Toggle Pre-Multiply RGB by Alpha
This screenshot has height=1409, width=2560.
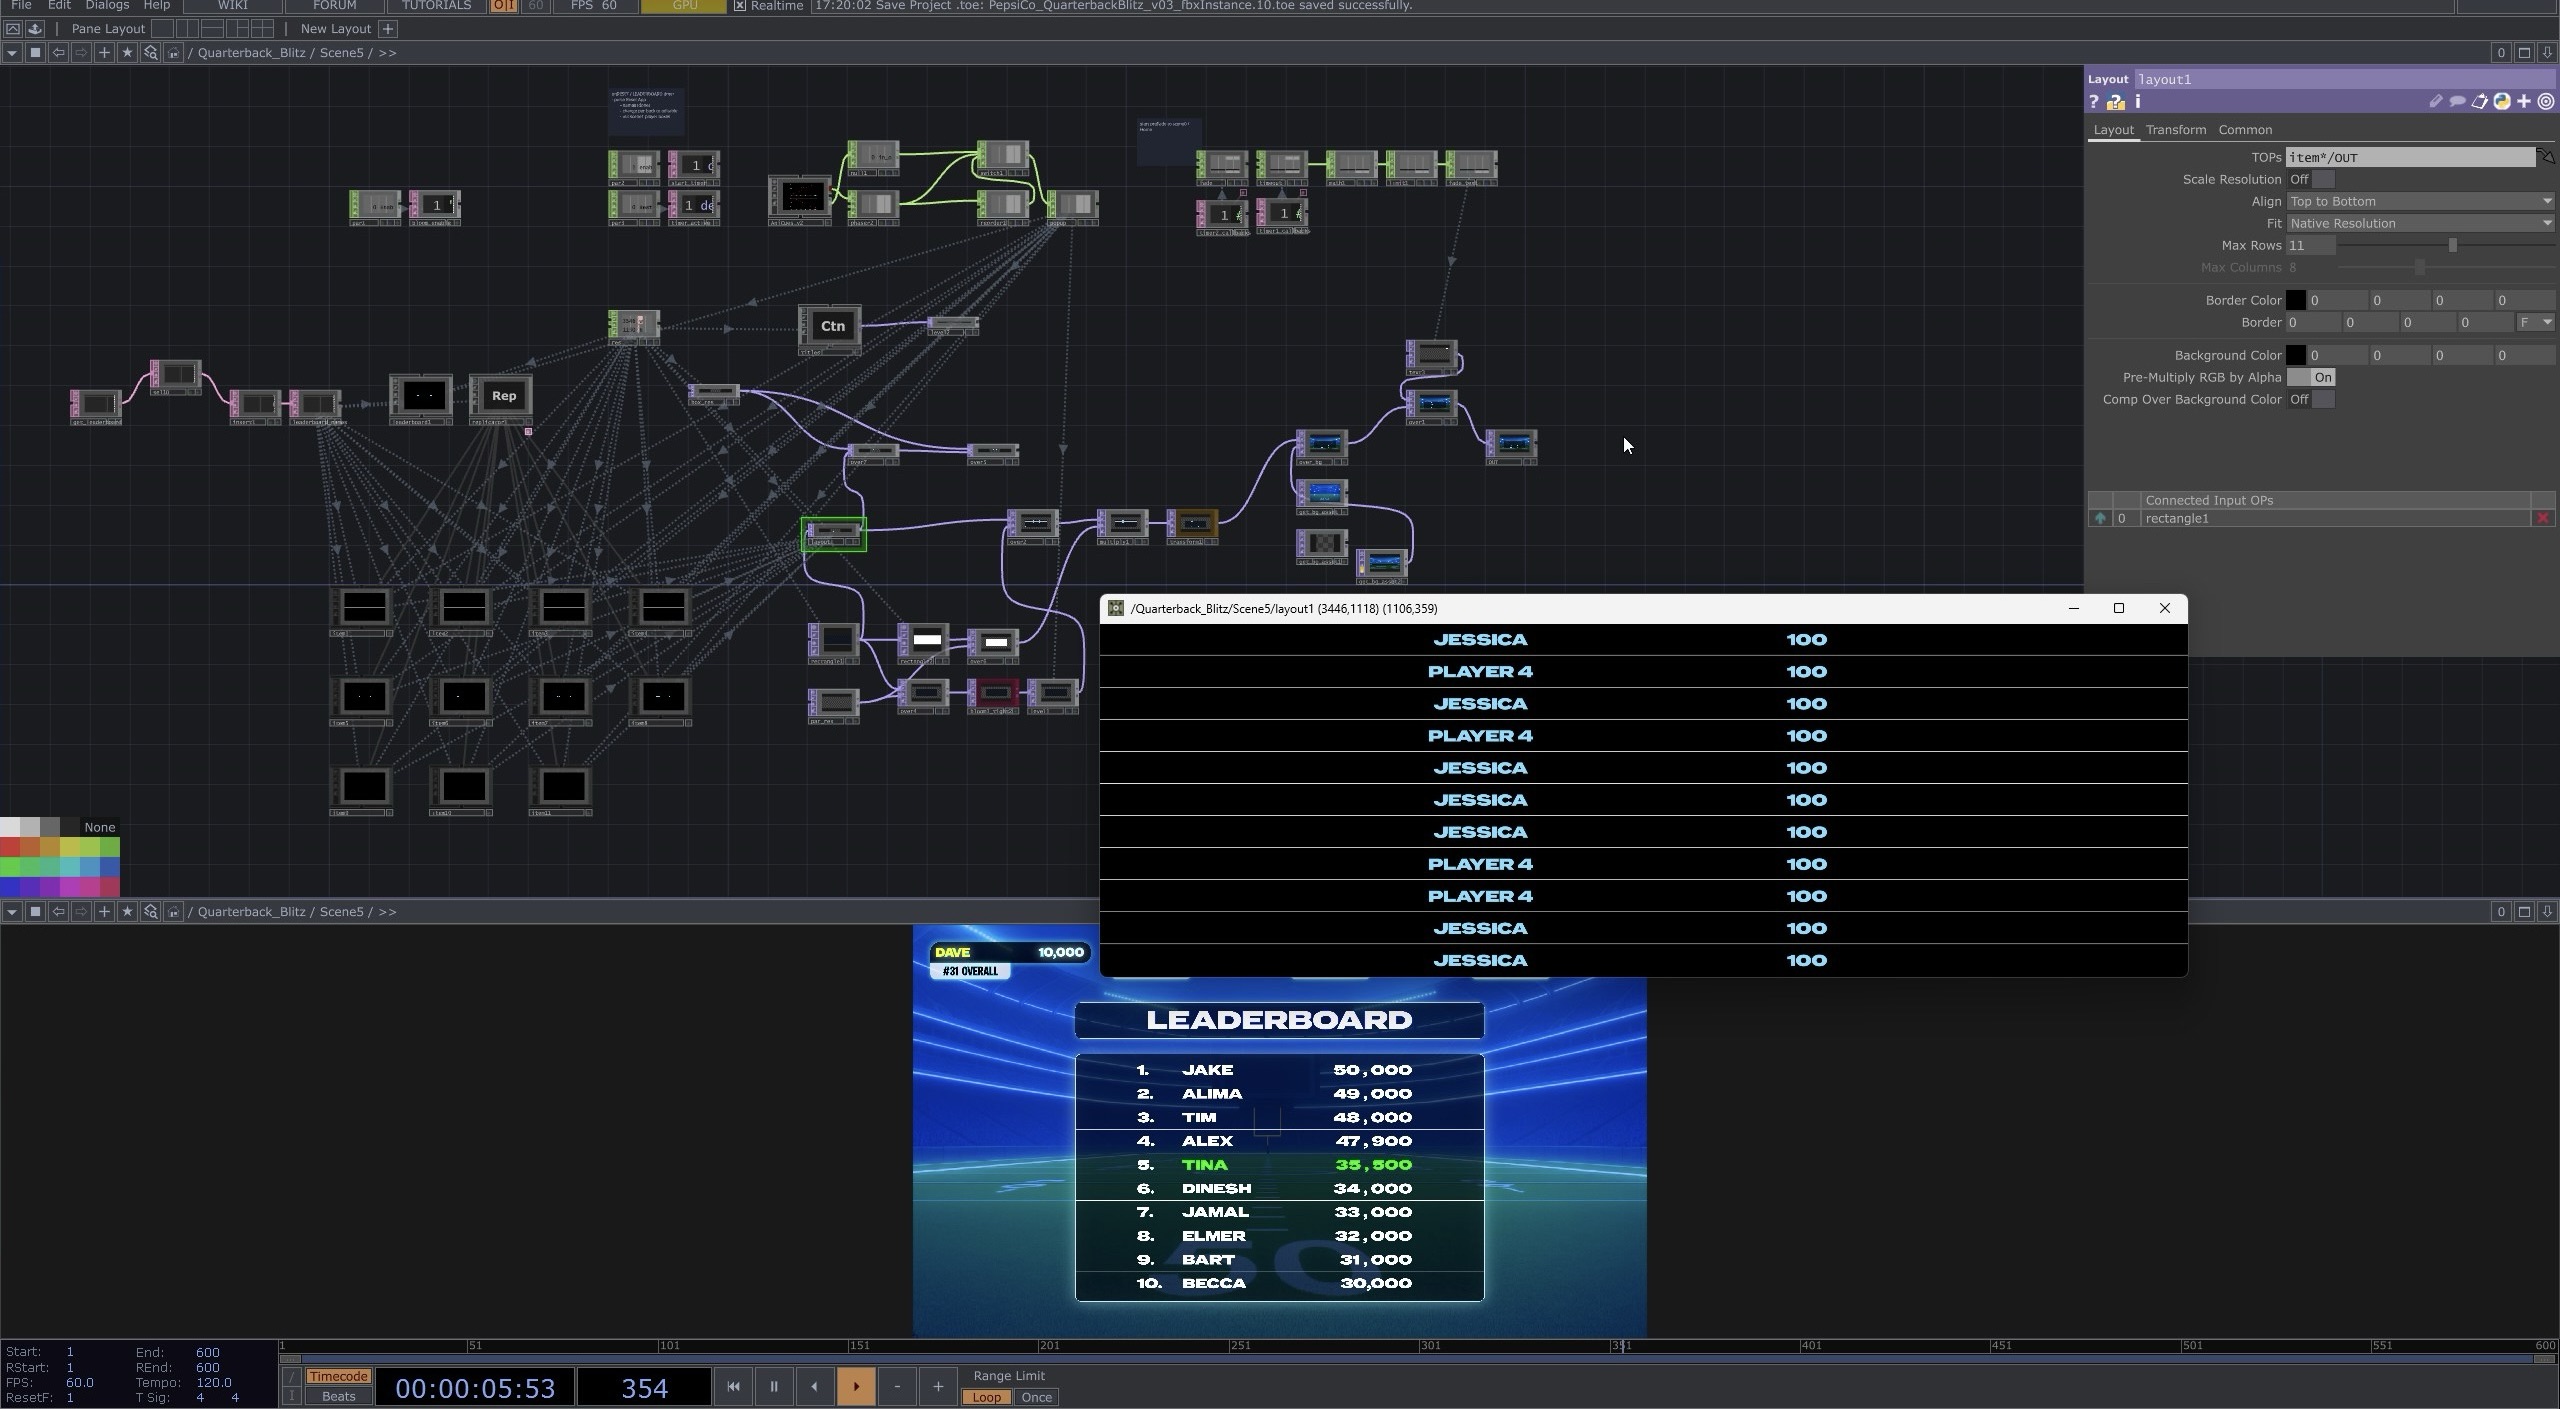click(x=2310, y=377)
